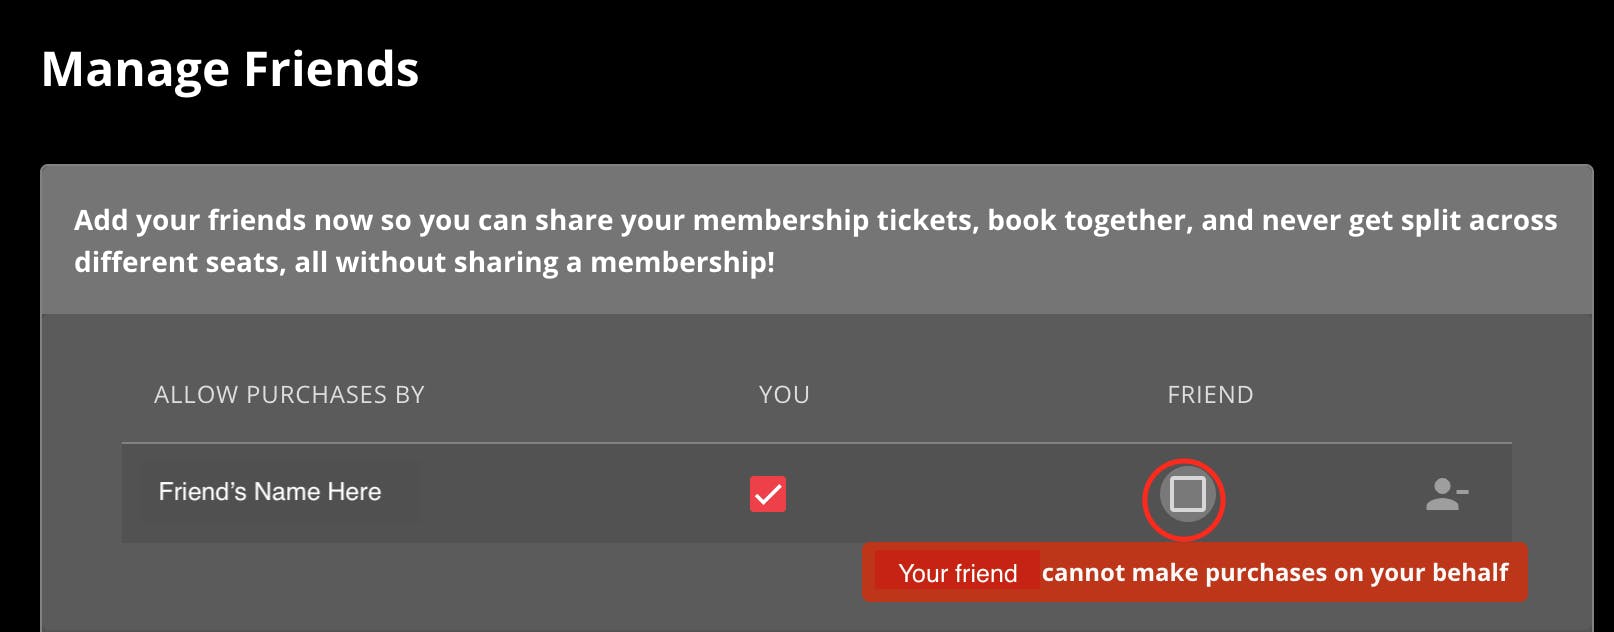Viewport: 1614px width, 632px height.
Task: Uncheck the YOU purchases checkbox
Action: 768,494
